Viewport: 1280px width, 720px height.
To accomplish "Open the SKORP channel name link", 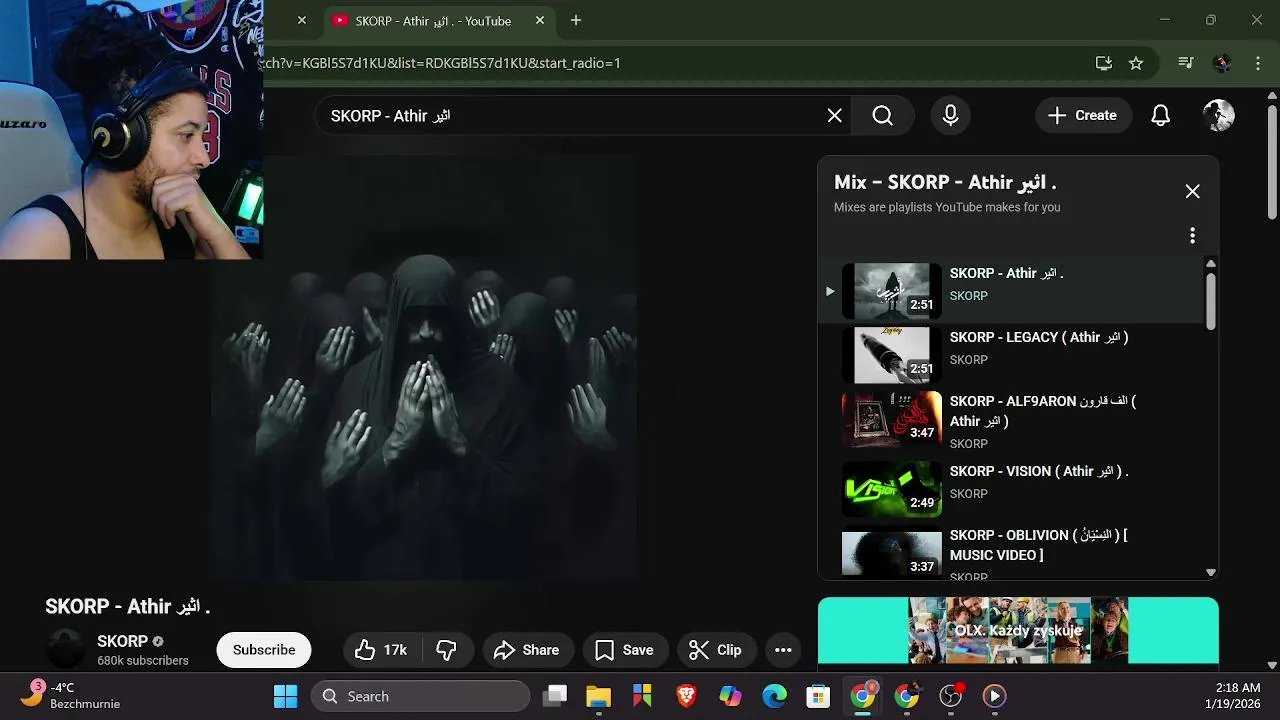I will click(x=122, y=641).
